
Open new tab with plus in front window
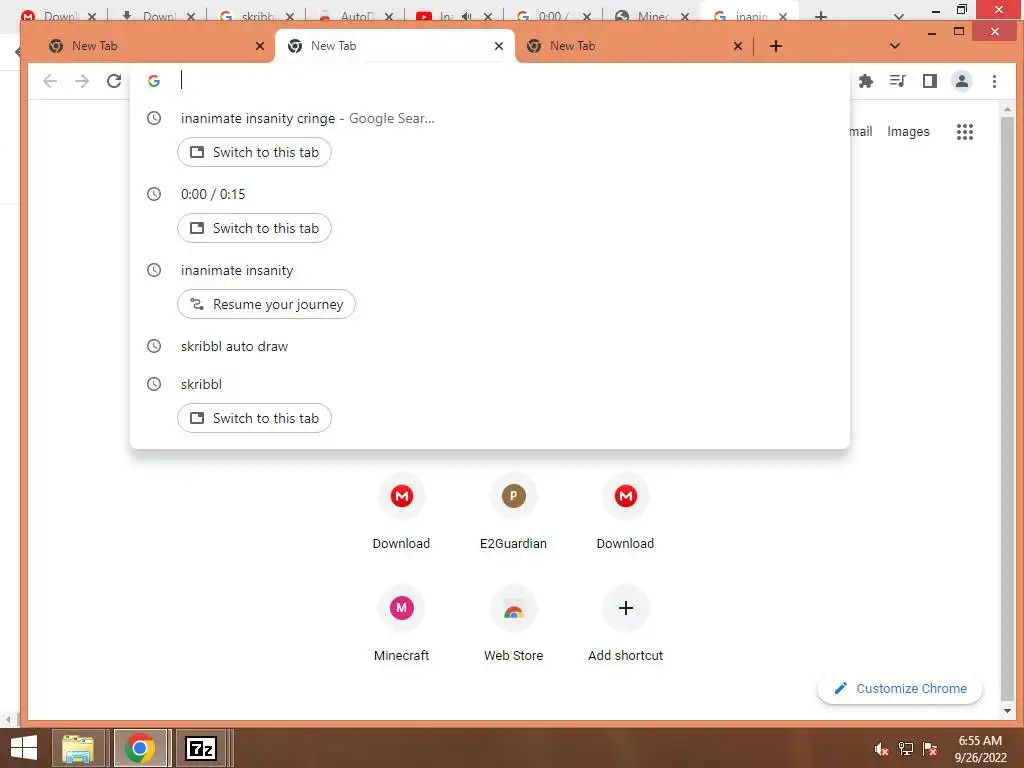775,46
